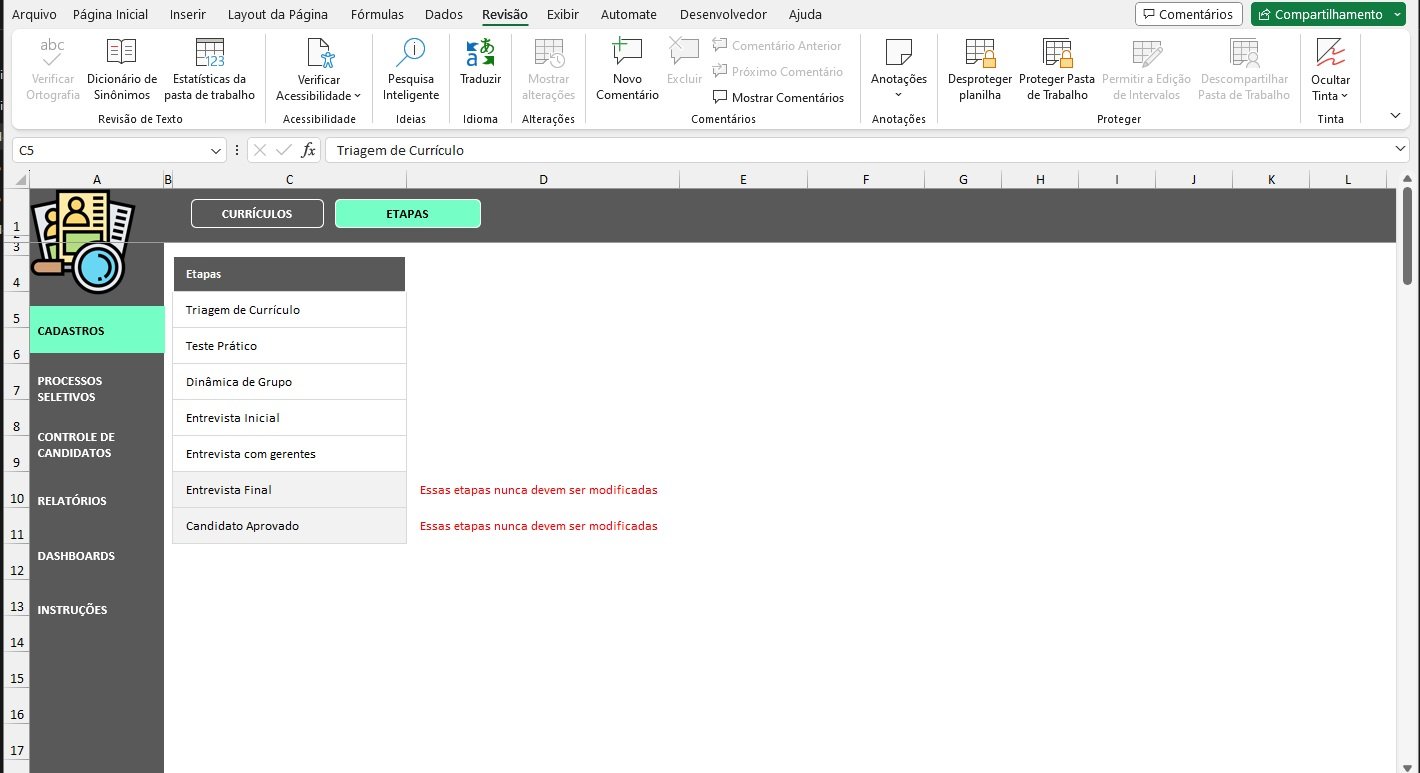Viewport: 1420px width, 773px height.
Task: Select column D header
Action: point(543,180)
